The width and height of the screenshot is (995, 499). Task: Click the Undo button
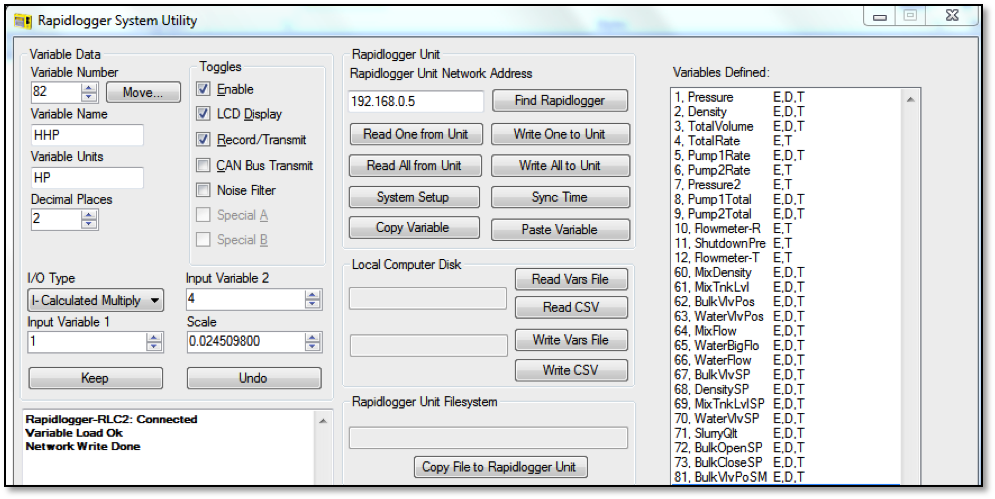[x=254, y=378]
